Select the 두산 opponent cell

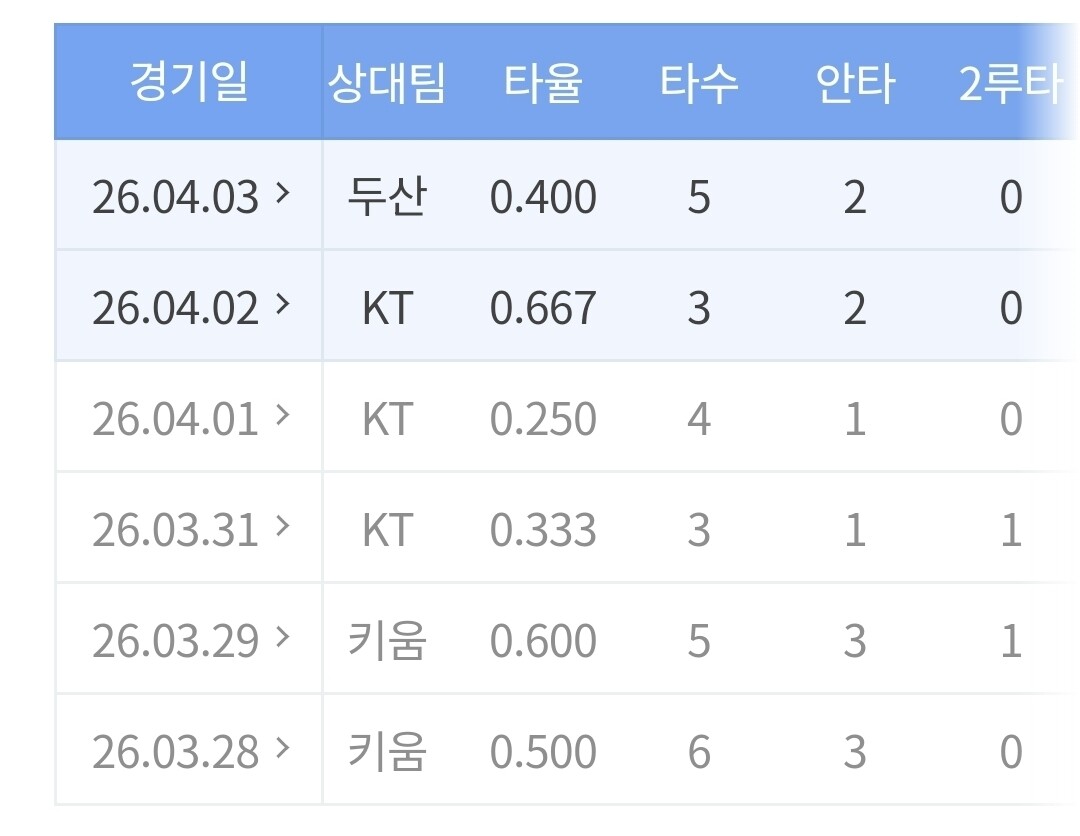click(x=386, y=197)
